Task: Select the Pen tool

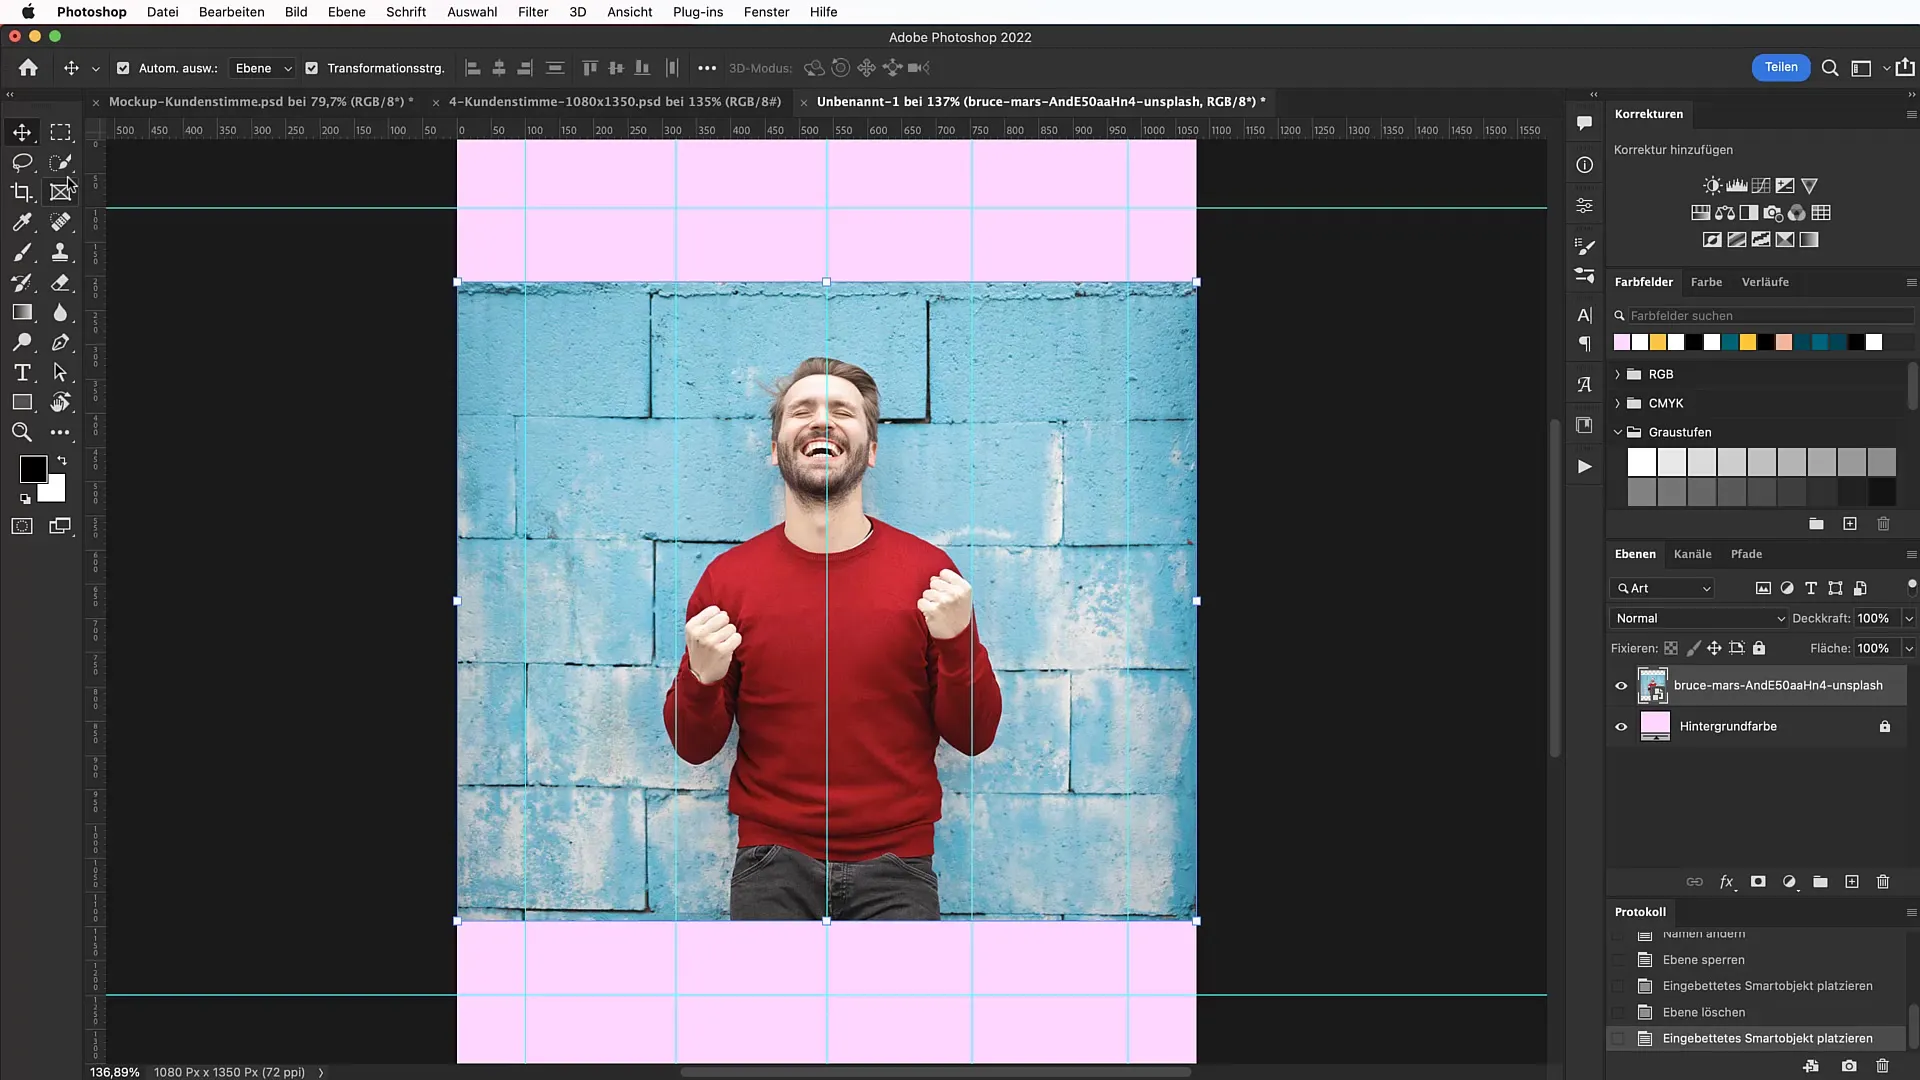Action: (x=61, y=342)
